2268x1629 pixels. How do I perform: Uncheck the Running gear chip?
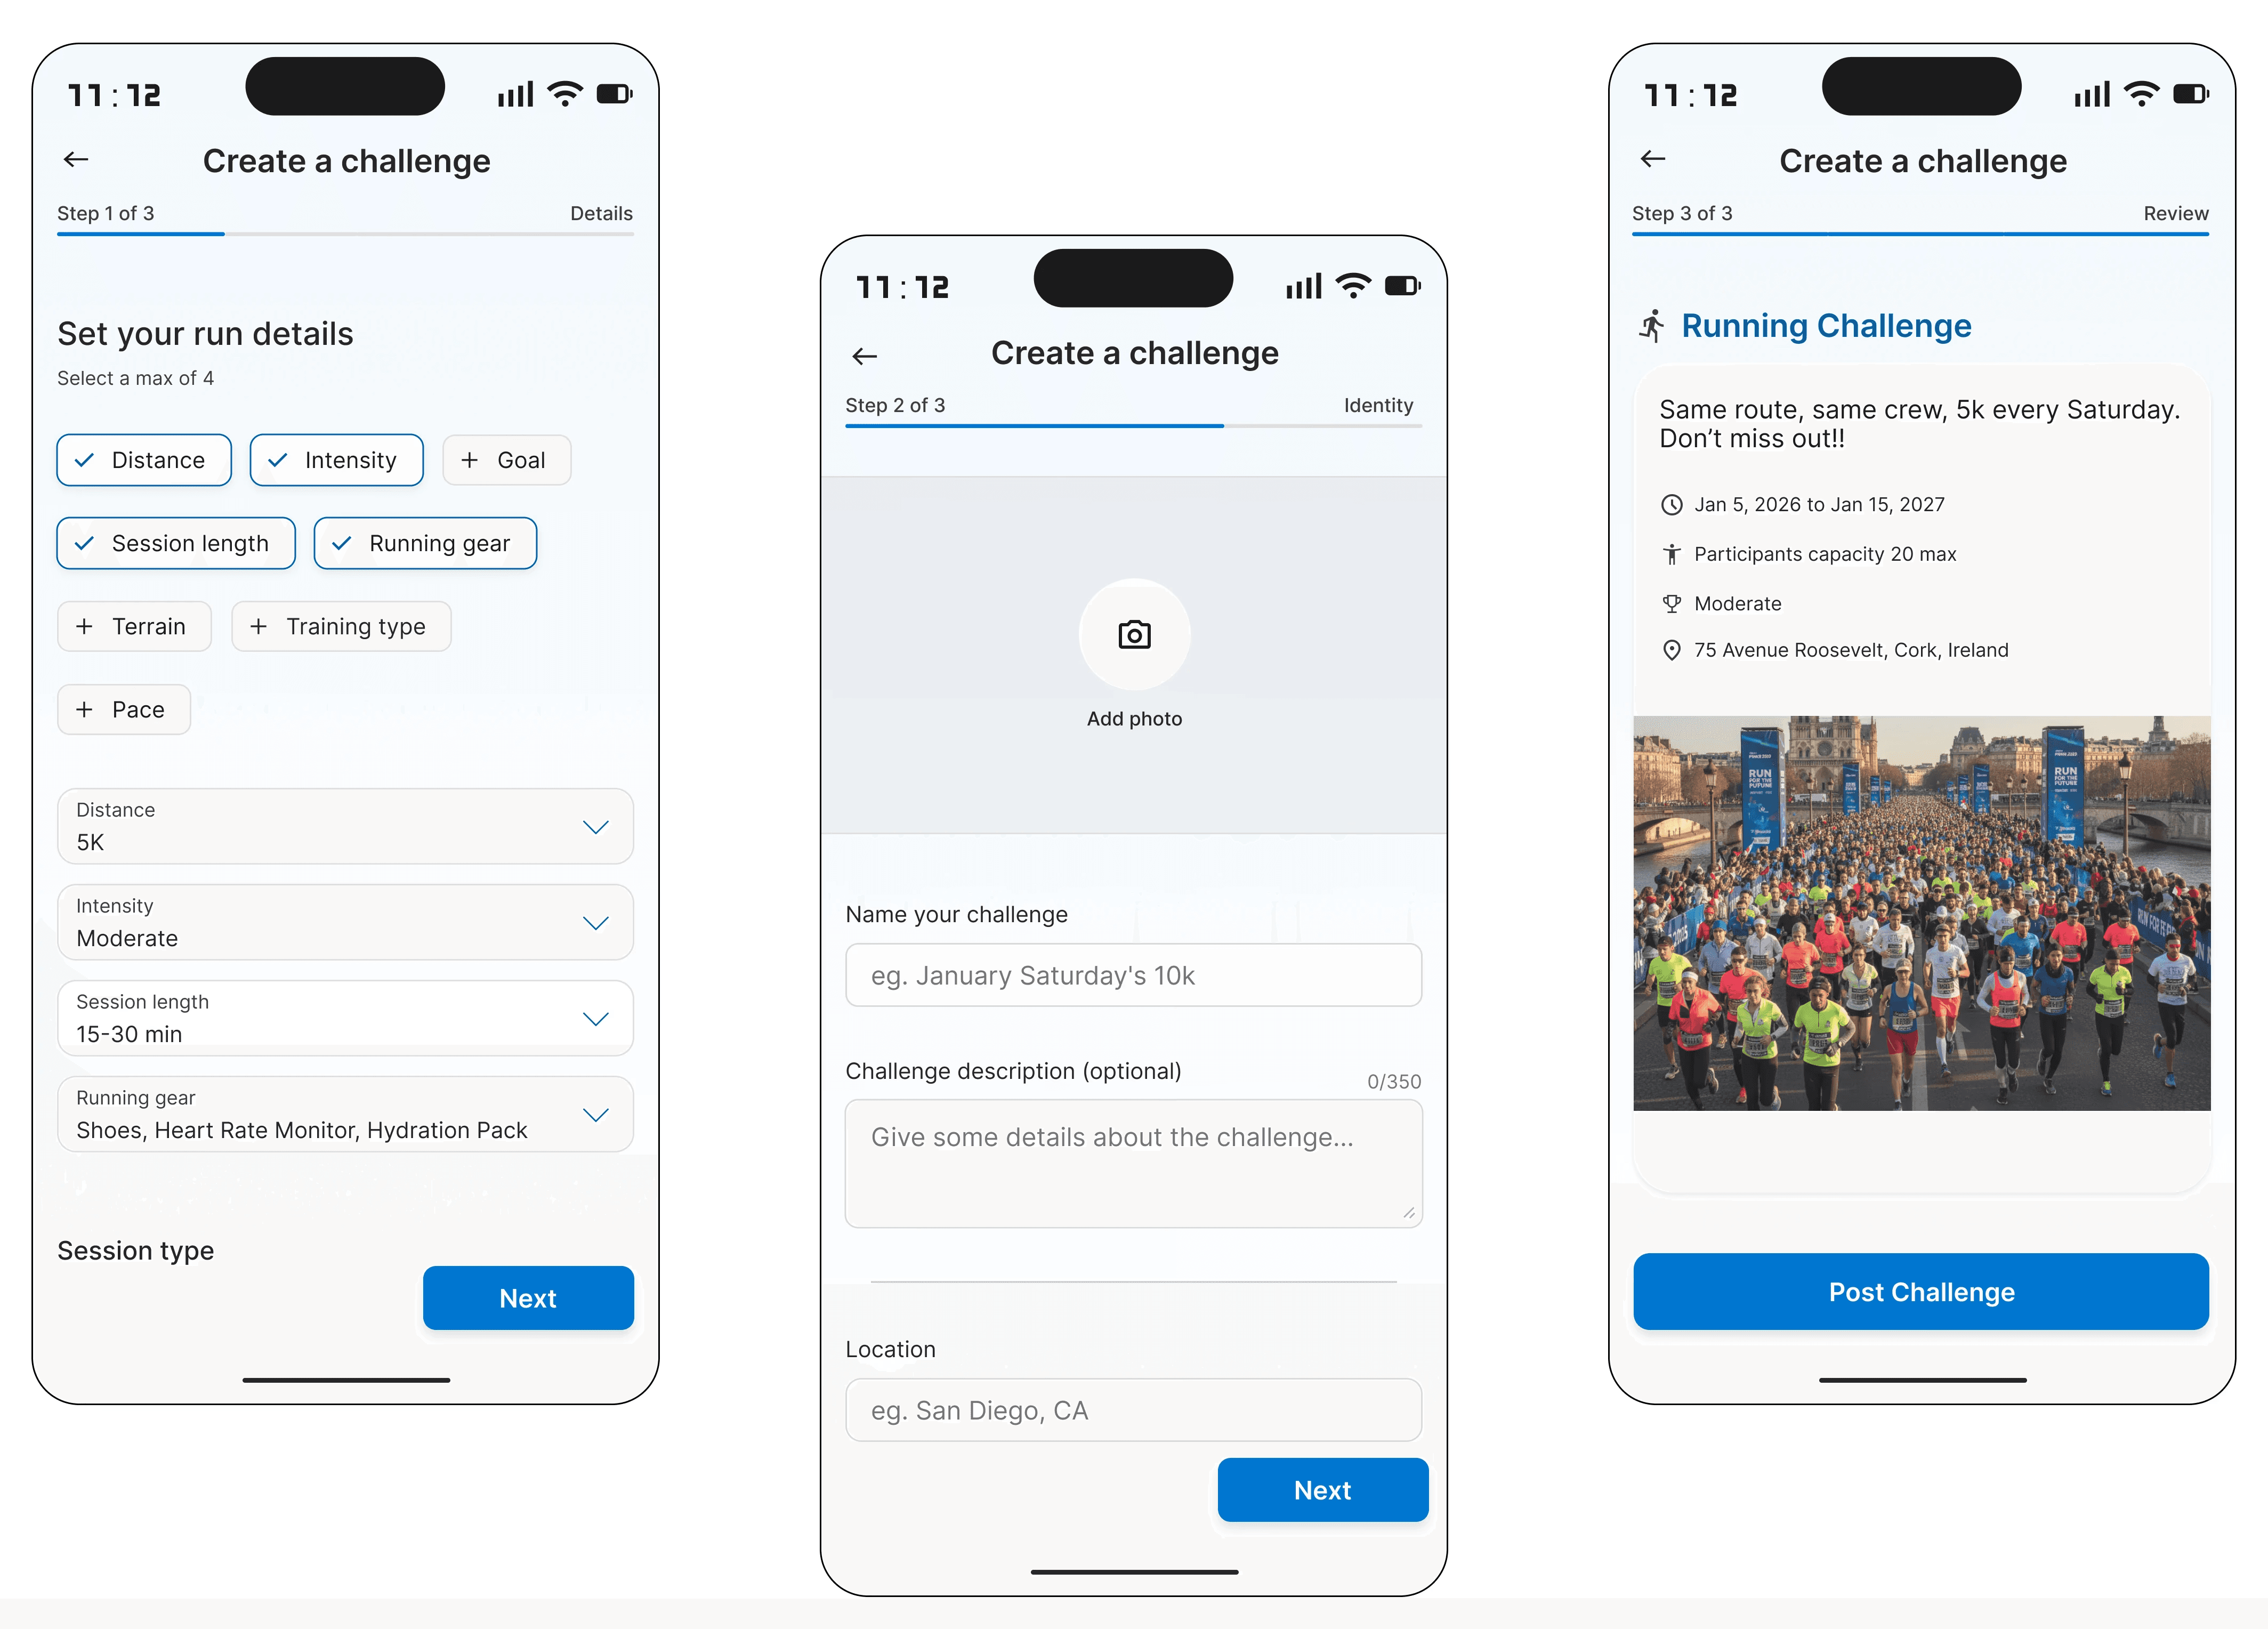[425, 543]
